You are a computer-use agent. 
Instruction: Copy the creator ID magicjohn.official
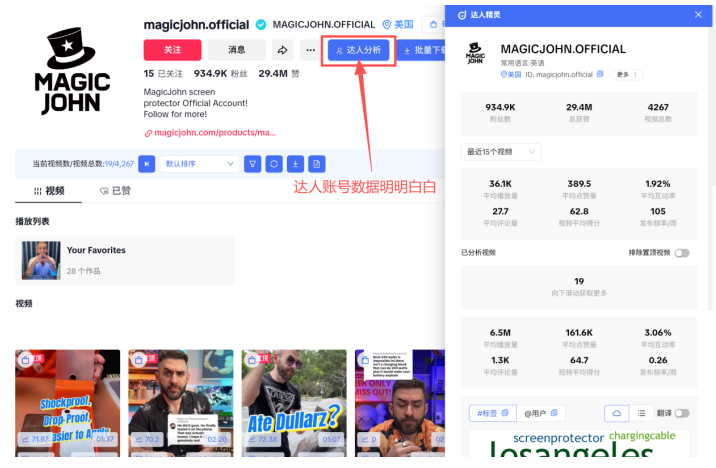coord(600,74)
